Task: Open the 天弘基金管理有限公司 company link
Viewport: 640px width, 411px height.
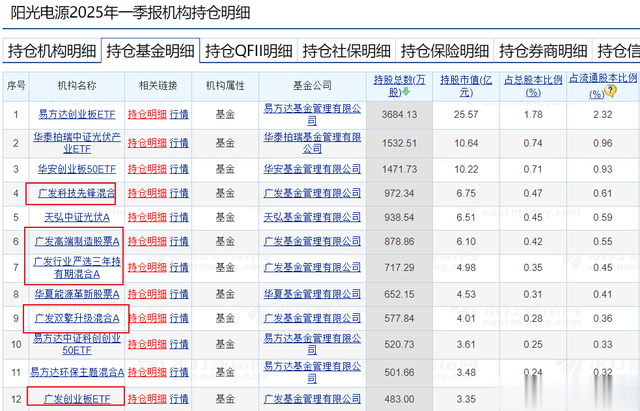Action: (312, 217)
